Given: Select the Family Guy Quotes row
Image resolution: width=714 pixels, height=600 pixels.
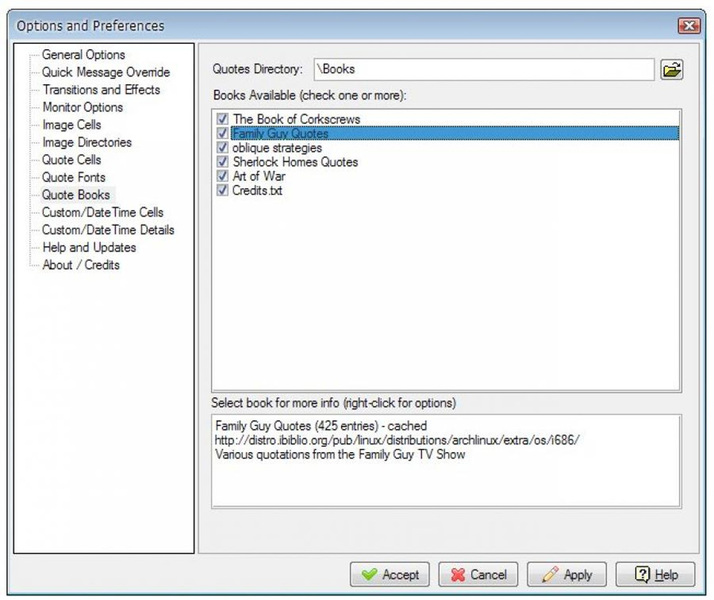Looking at the screenshot, I should [x=455, y=133].
